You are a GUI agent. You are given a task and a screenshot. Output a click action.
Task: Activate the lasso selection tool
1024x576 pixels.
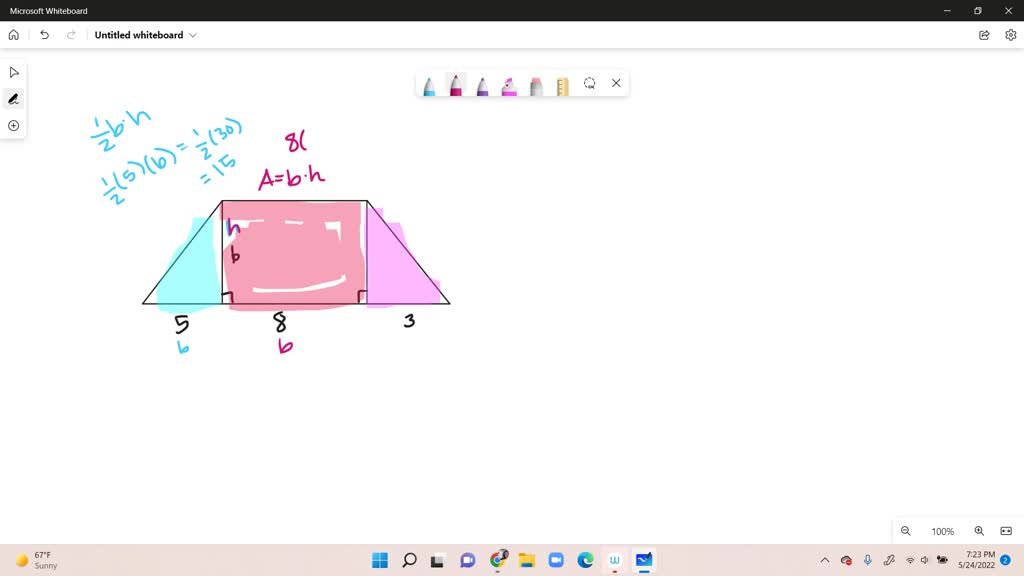click(x=589, y=84)
